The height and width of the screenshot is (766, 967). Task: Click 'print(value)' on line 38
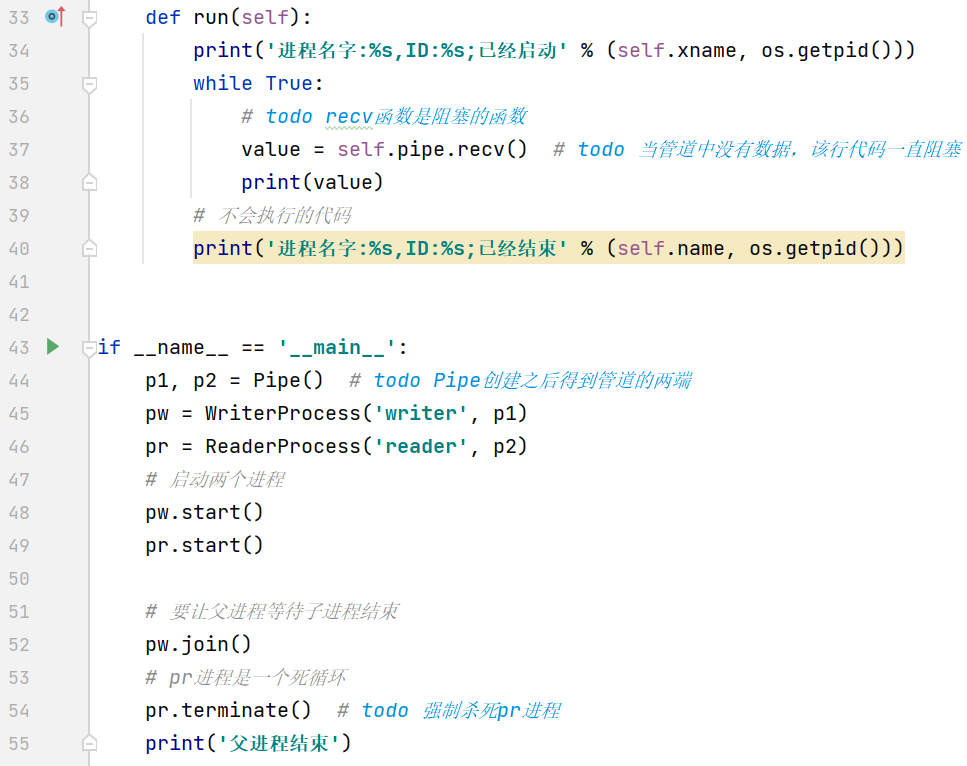312,183
